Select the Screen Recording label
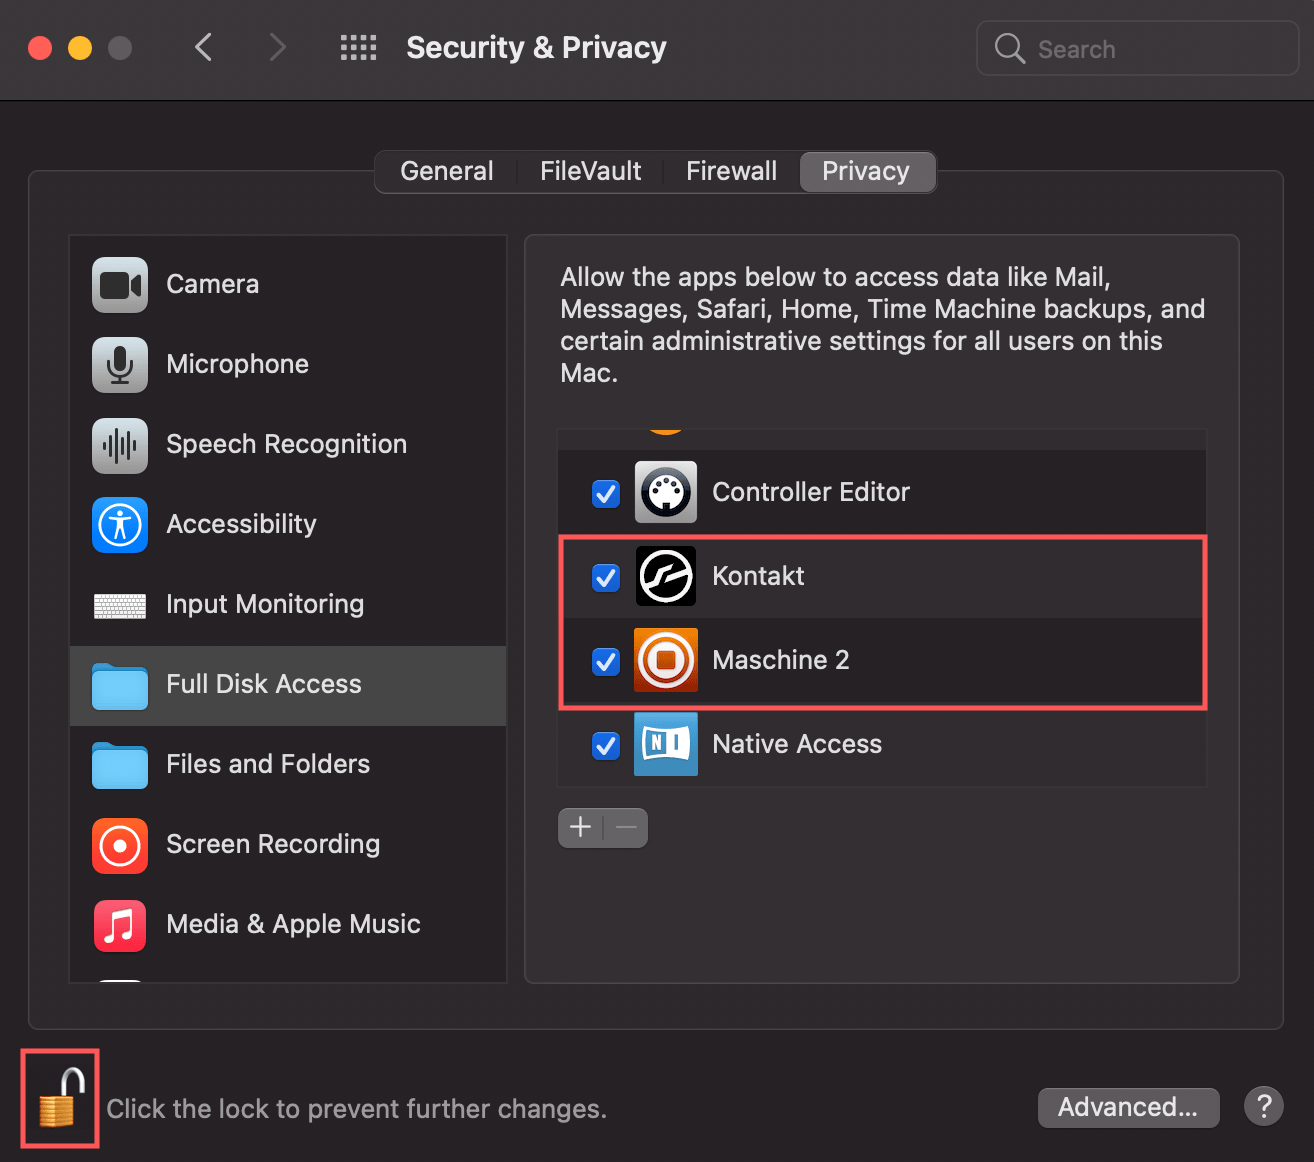The width and height of the screenshot is (1314, 1162). coord(273,845)
